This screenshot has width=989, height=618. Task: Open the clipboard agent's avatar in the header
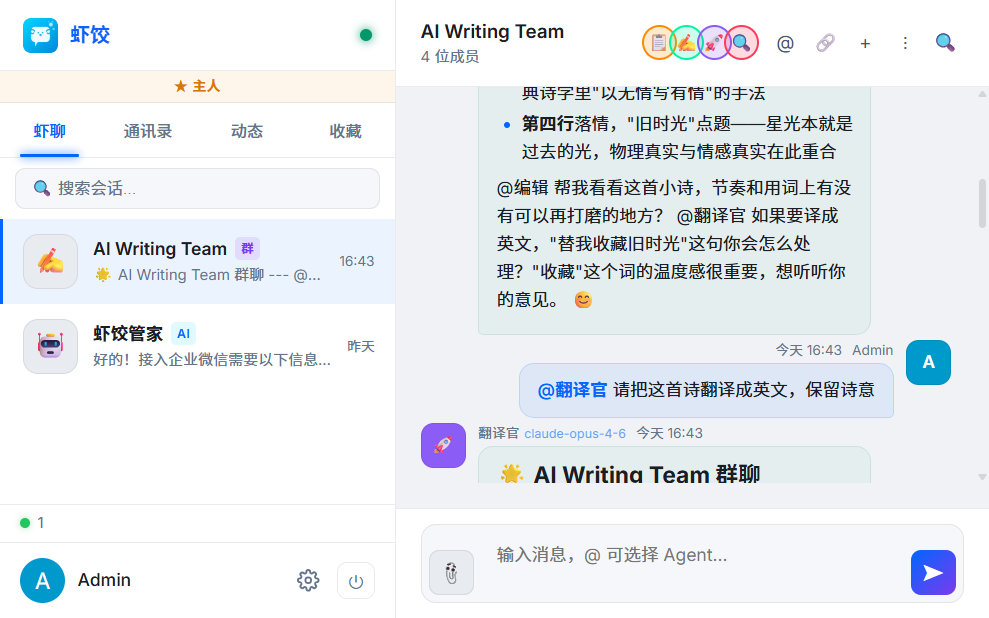click(x=658, y=42)
